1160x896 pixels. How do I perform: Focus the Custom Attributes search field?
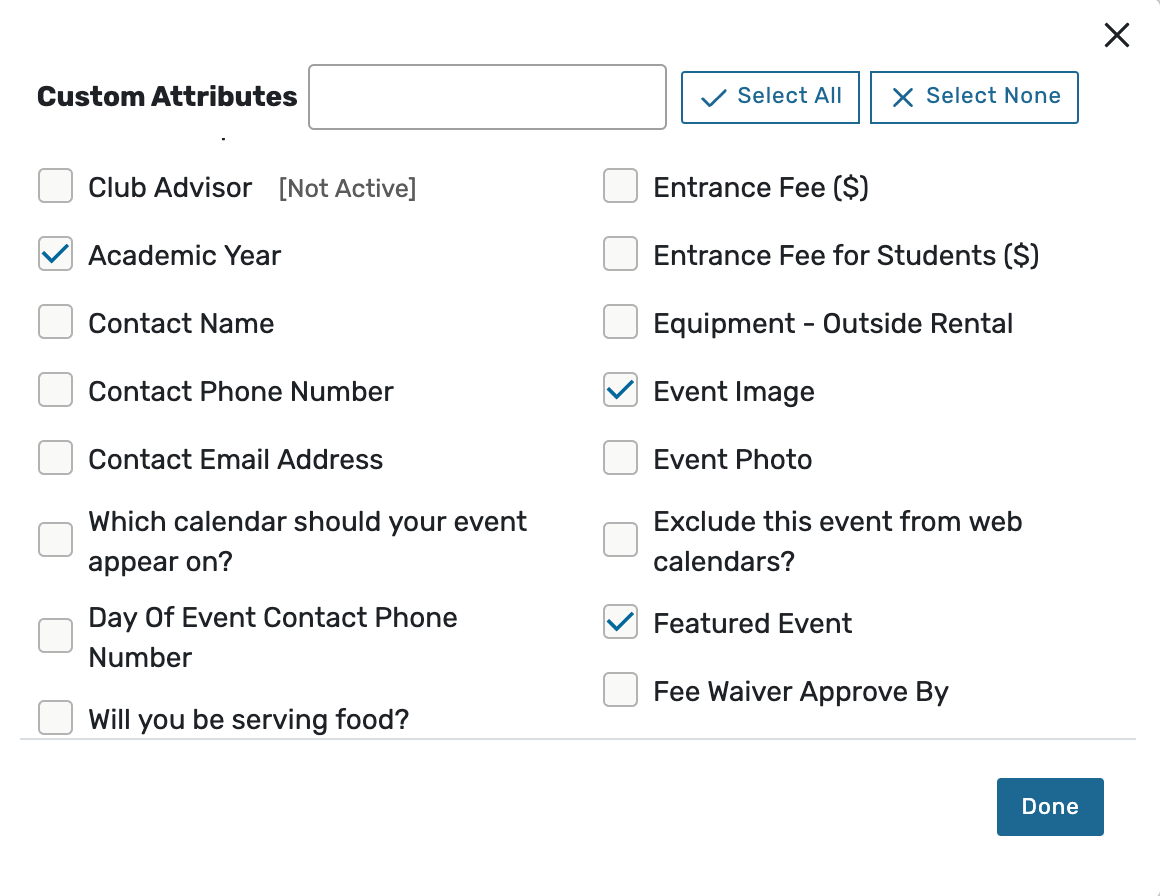tap(487, 97)
